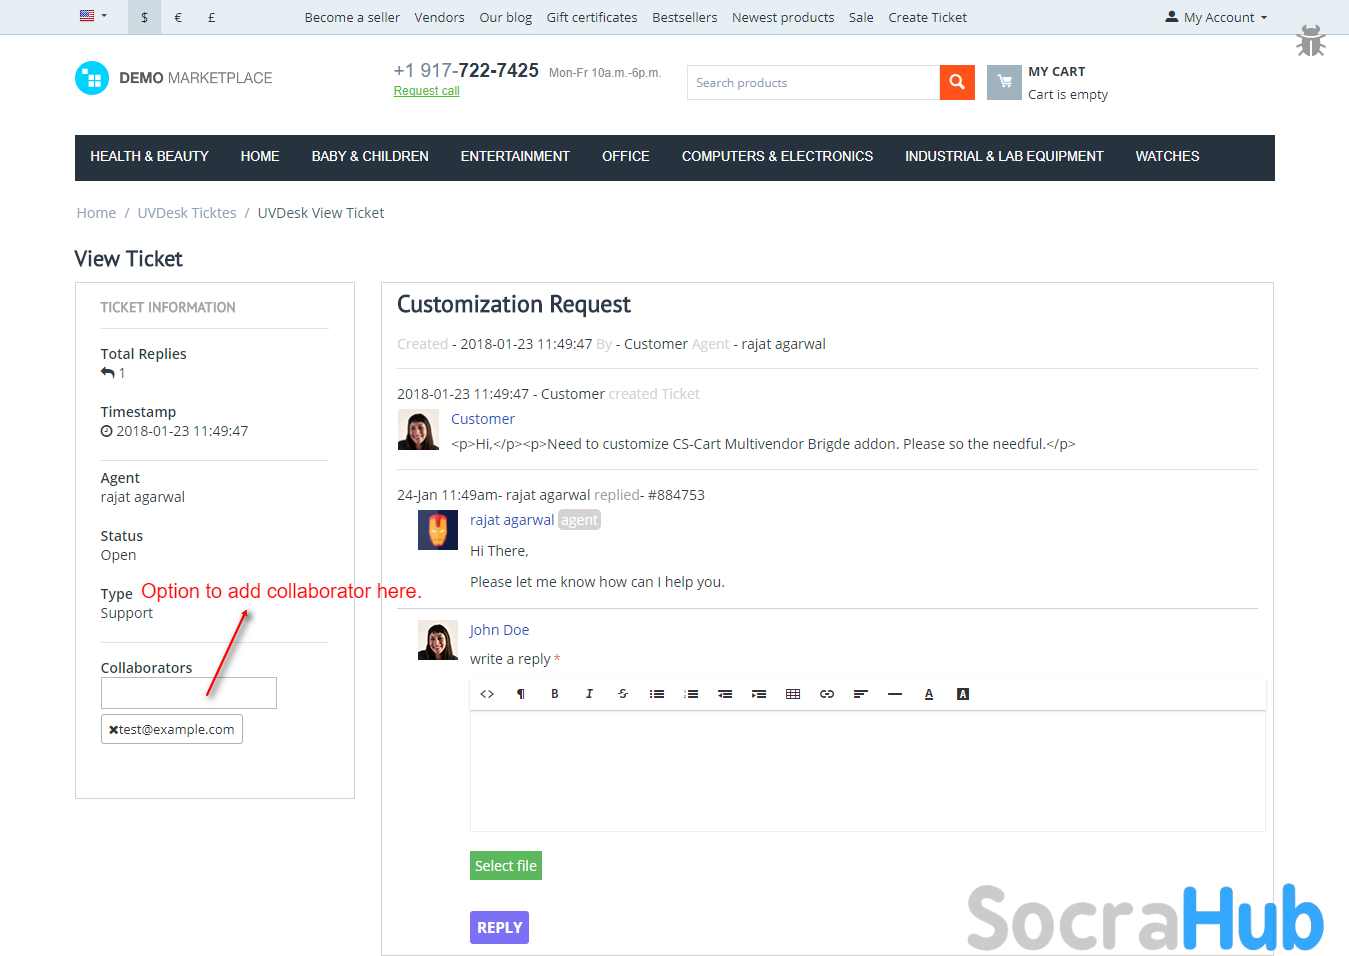Insert ordered numbered list
Viewport: 1349px width, 956px height.
pyautogui.click(x=691, y=694)
